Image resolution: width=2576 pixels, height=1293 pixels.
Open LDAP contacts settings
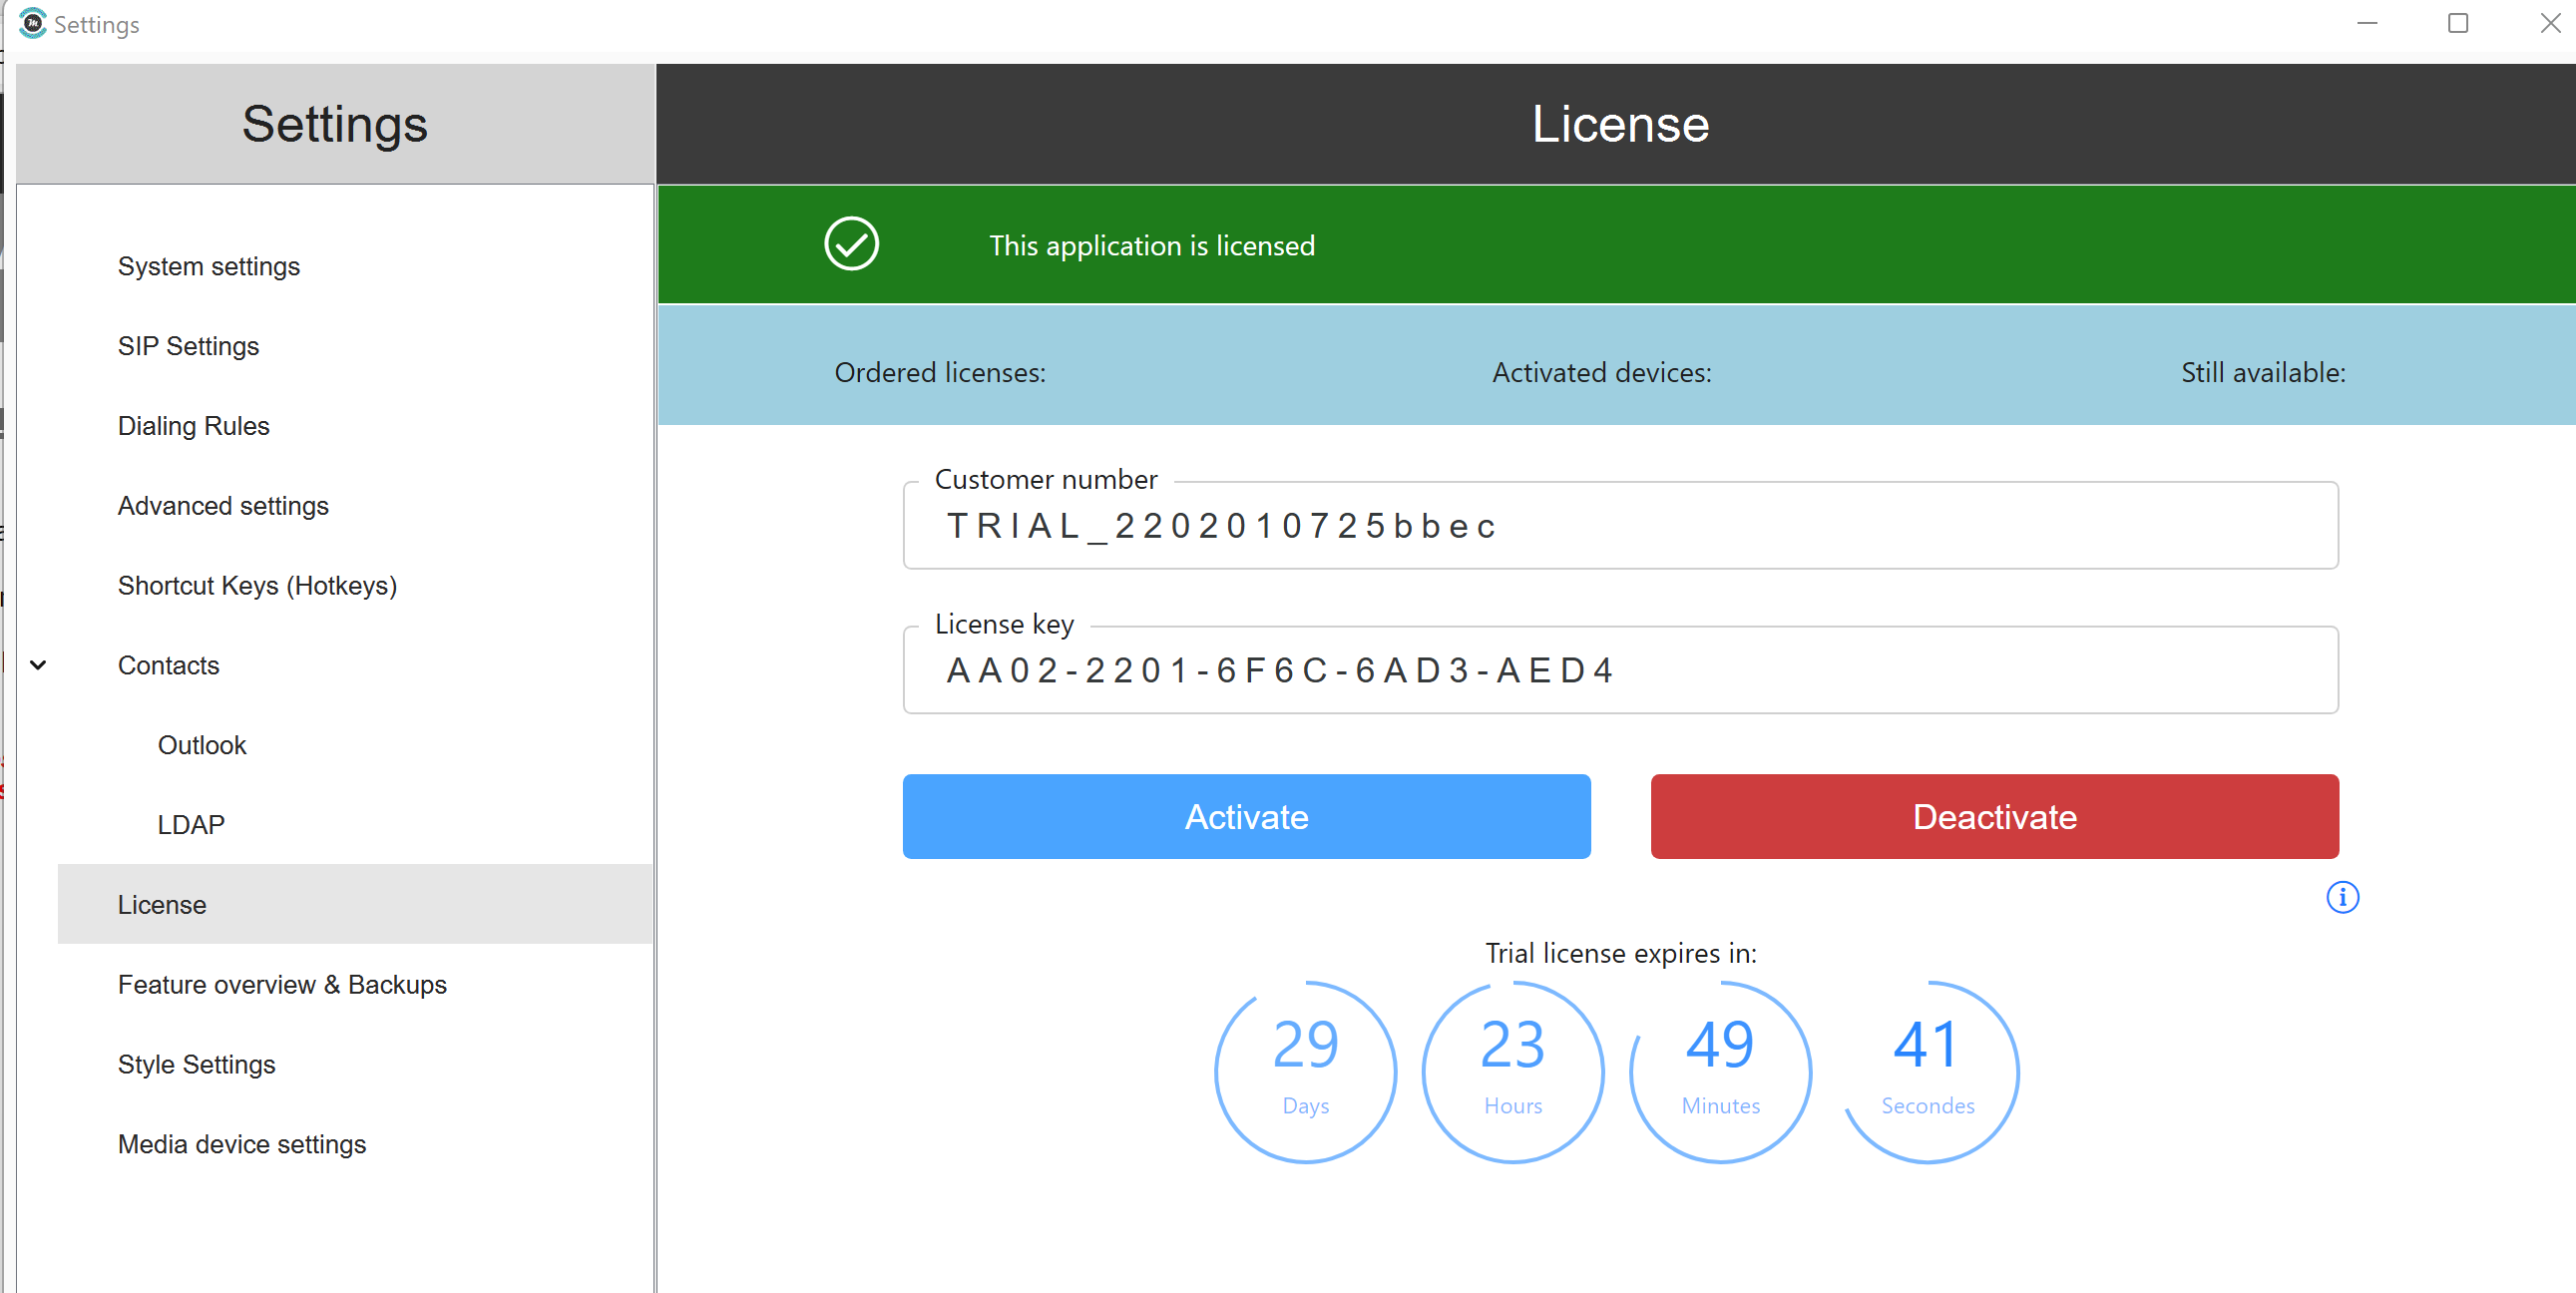[x=190, y=825]
